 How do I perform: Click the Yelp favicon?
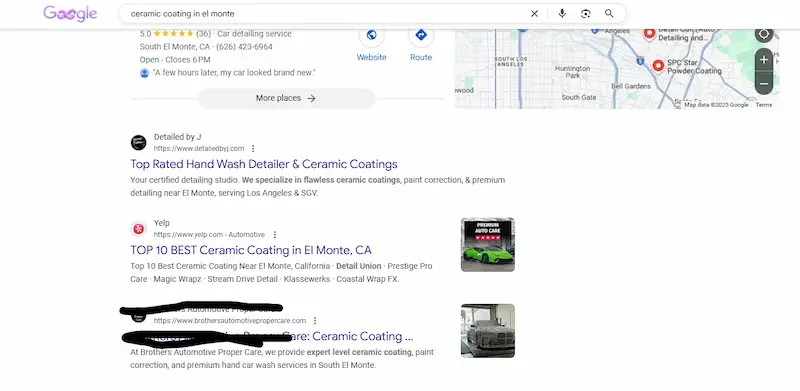tap(138, 229)
